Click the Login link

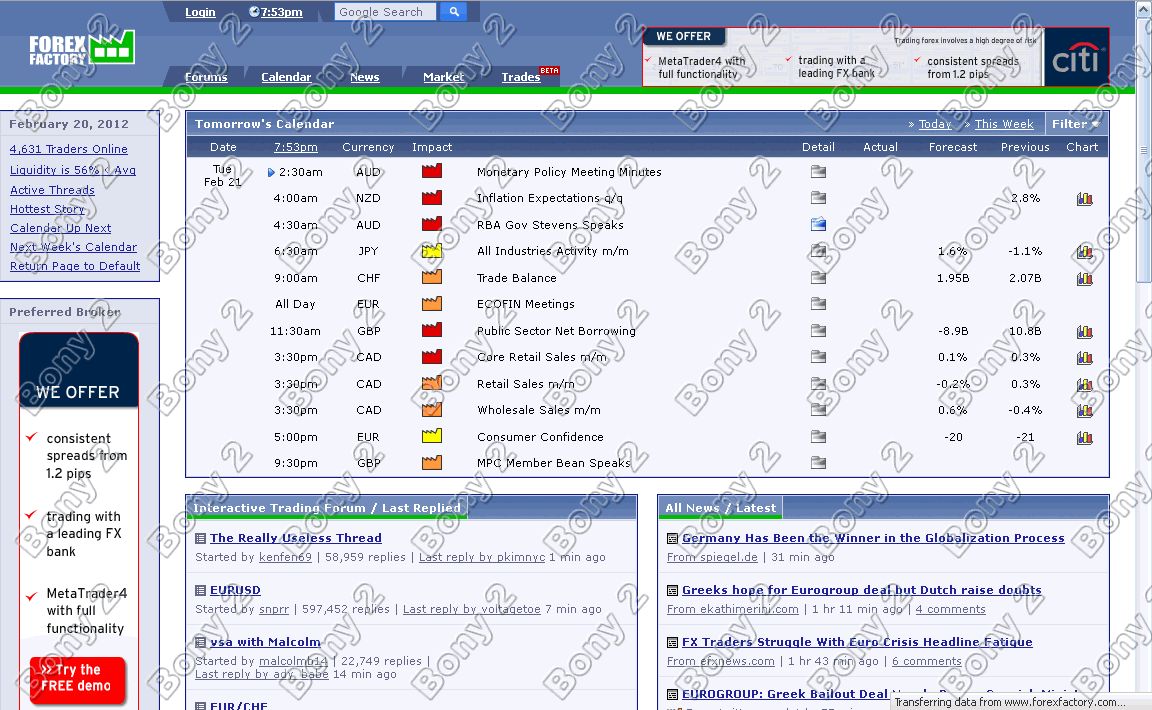(x=200, y=12)
